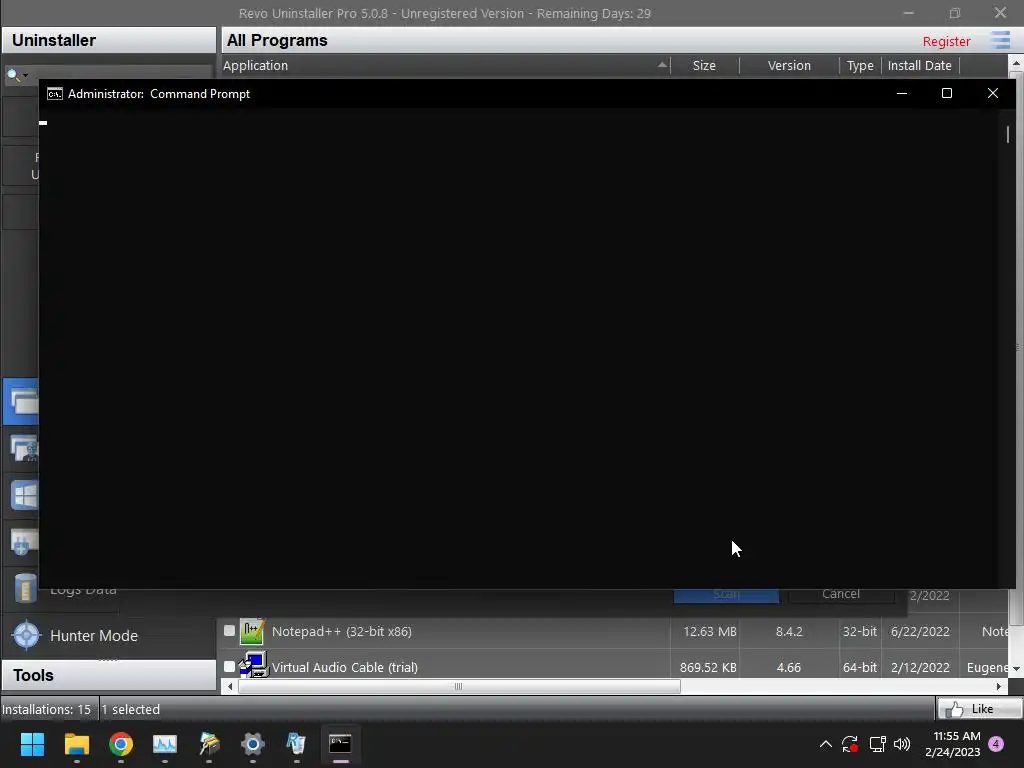Image resolution: width=1024 pixels, height=768 pixels.
Task: Open the notification center badge
Action: [x=996, y=744]
